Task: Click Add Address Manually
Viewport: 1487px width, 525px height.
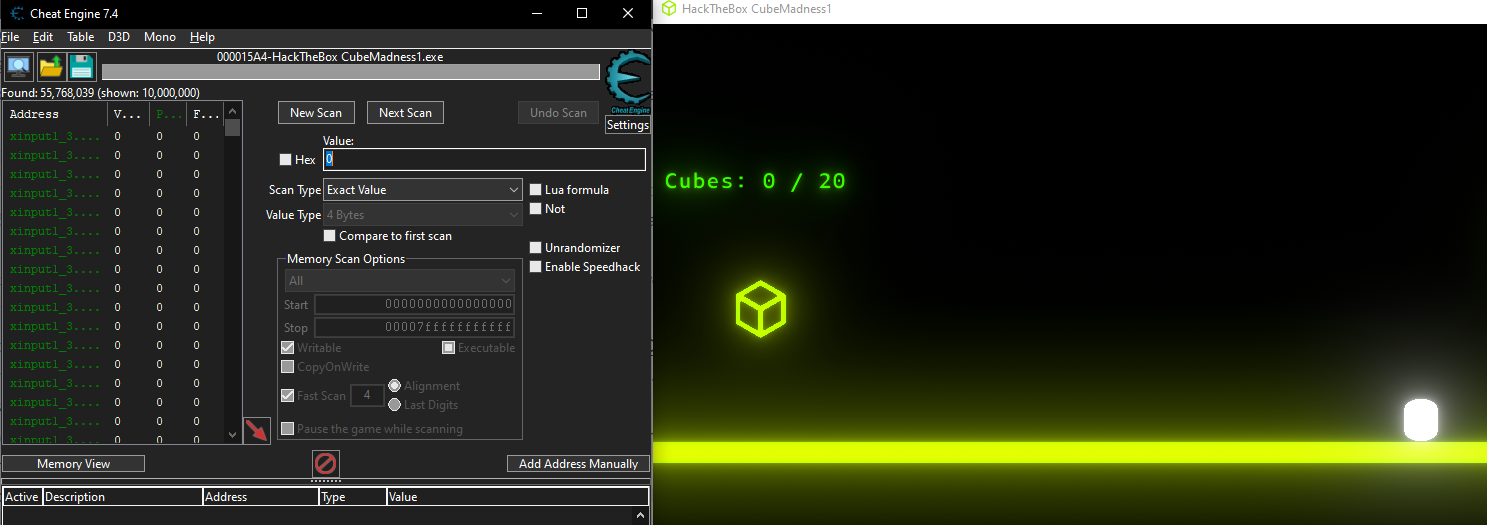Action: pyautogui.click(x=579, y=464)
